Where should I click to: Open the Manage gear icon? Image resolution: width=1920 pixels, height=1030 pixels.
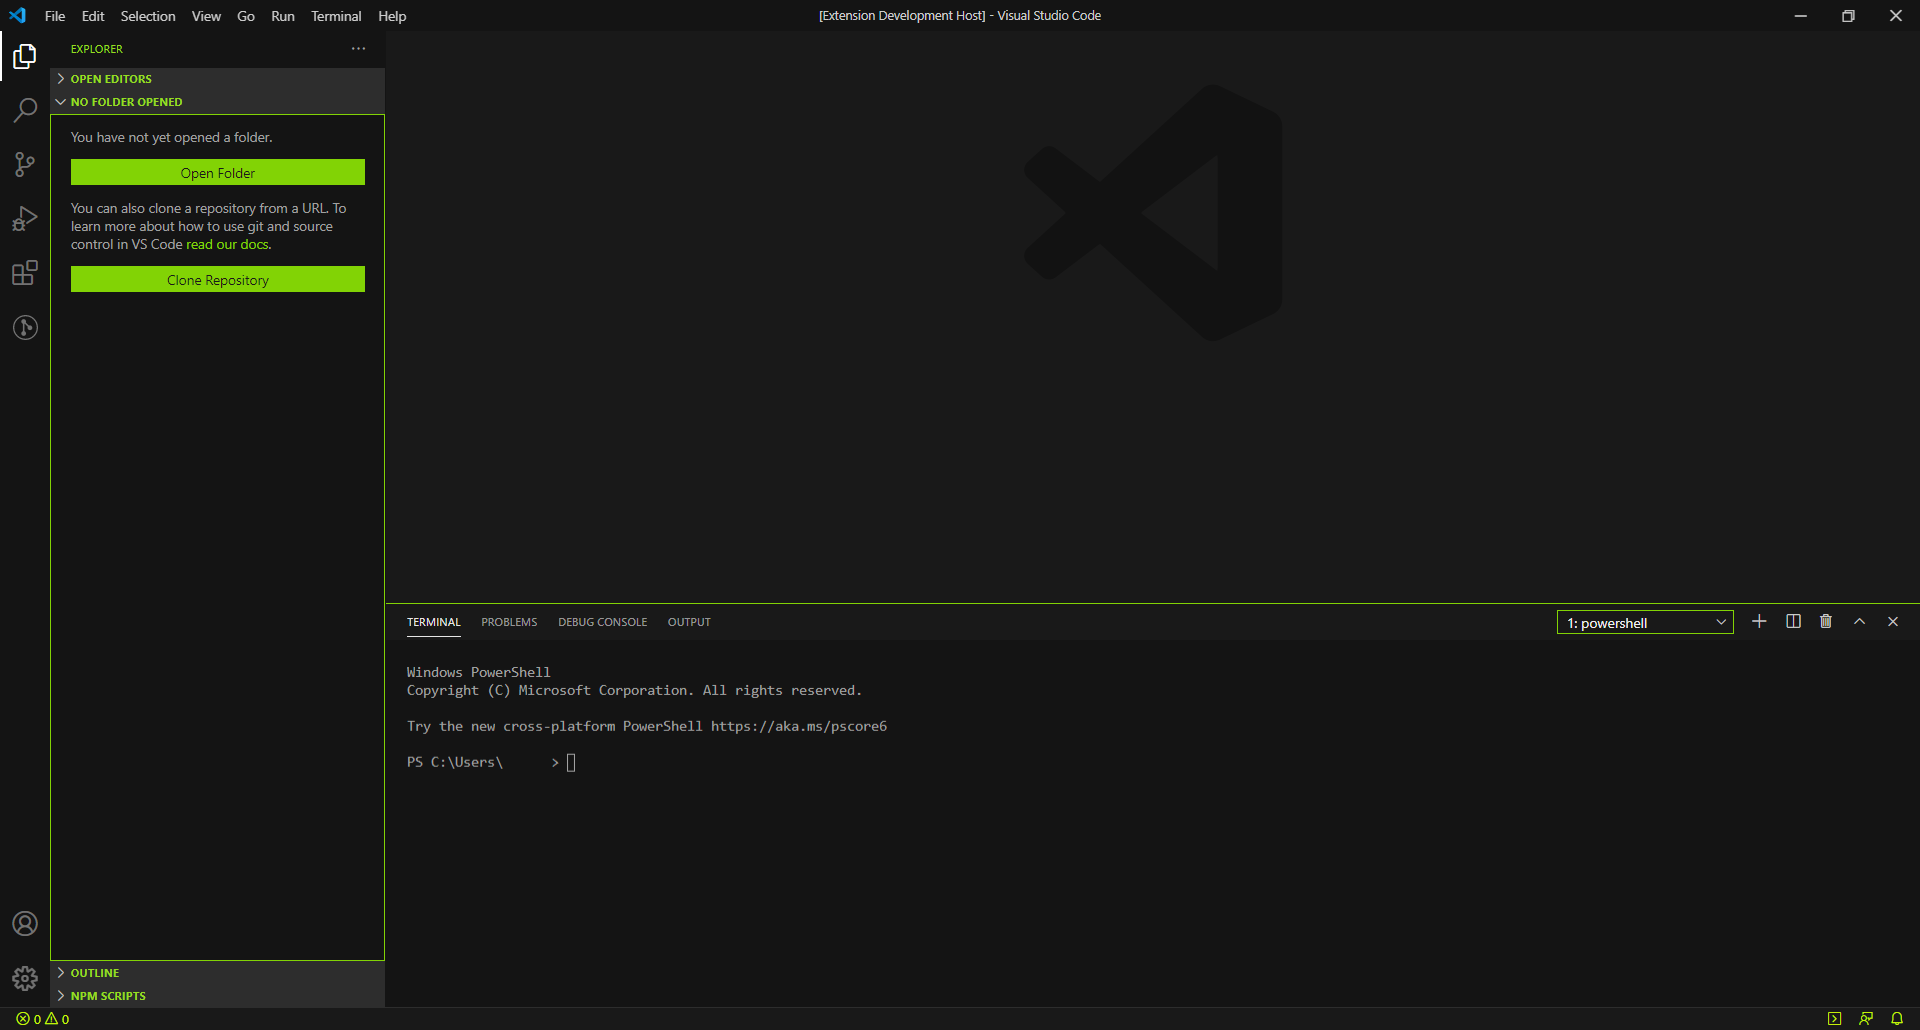click(25, 977)
